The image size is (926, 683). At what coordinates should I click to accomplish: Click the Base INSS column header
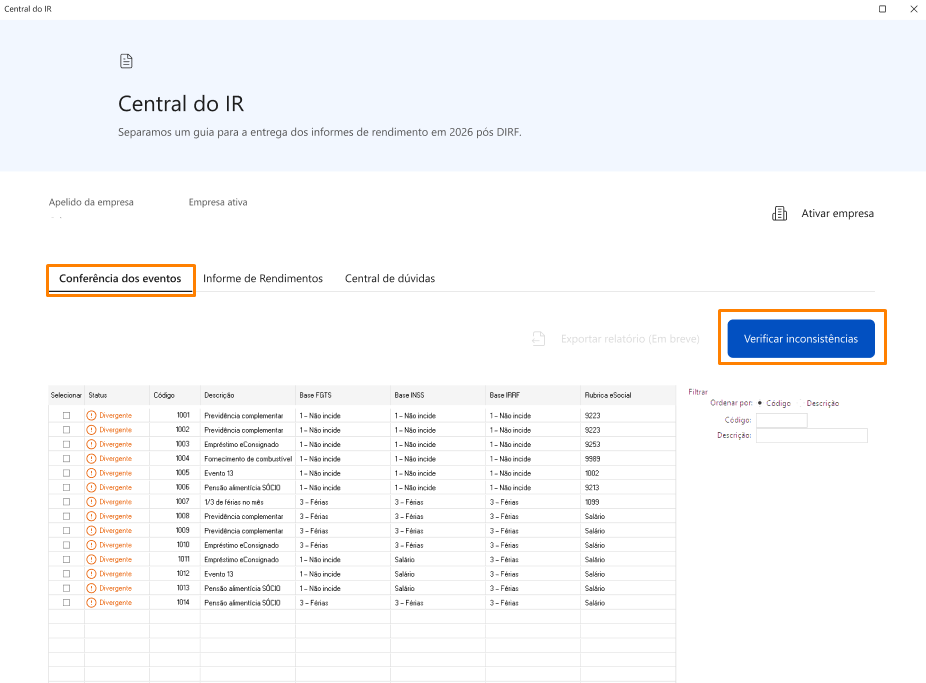click(x=438, y=396)
